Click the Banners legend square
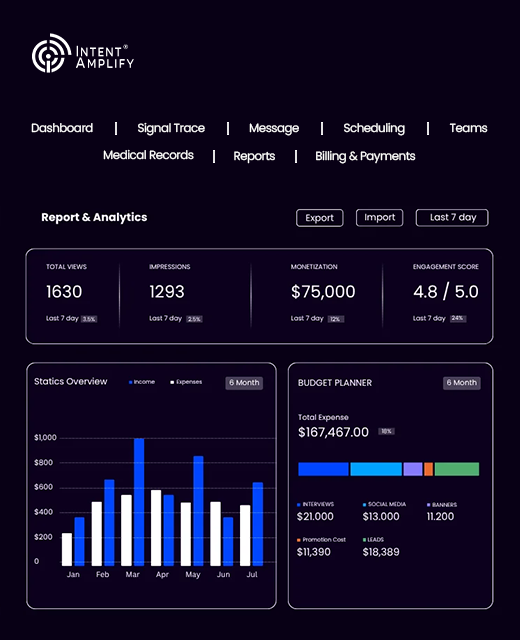 coord(428,505)
